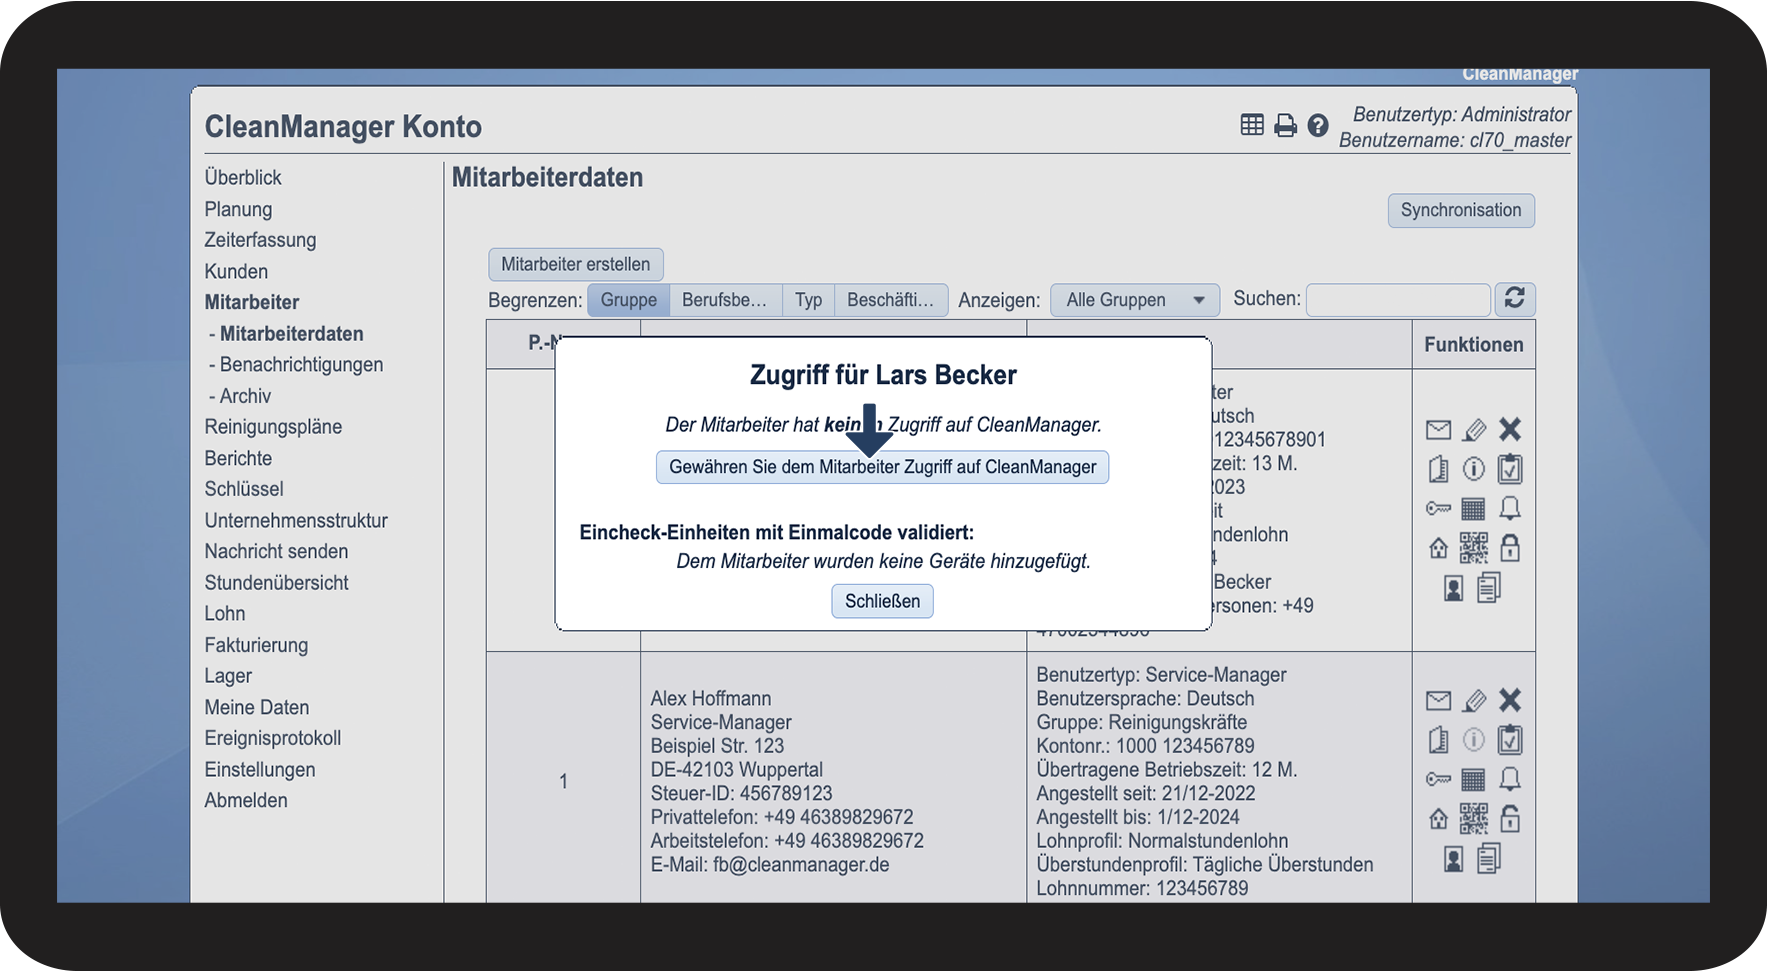1767x971 pixels.
Task: Close the dialog with Schließen
Action: pyautogui.click(x=883, y=601)
